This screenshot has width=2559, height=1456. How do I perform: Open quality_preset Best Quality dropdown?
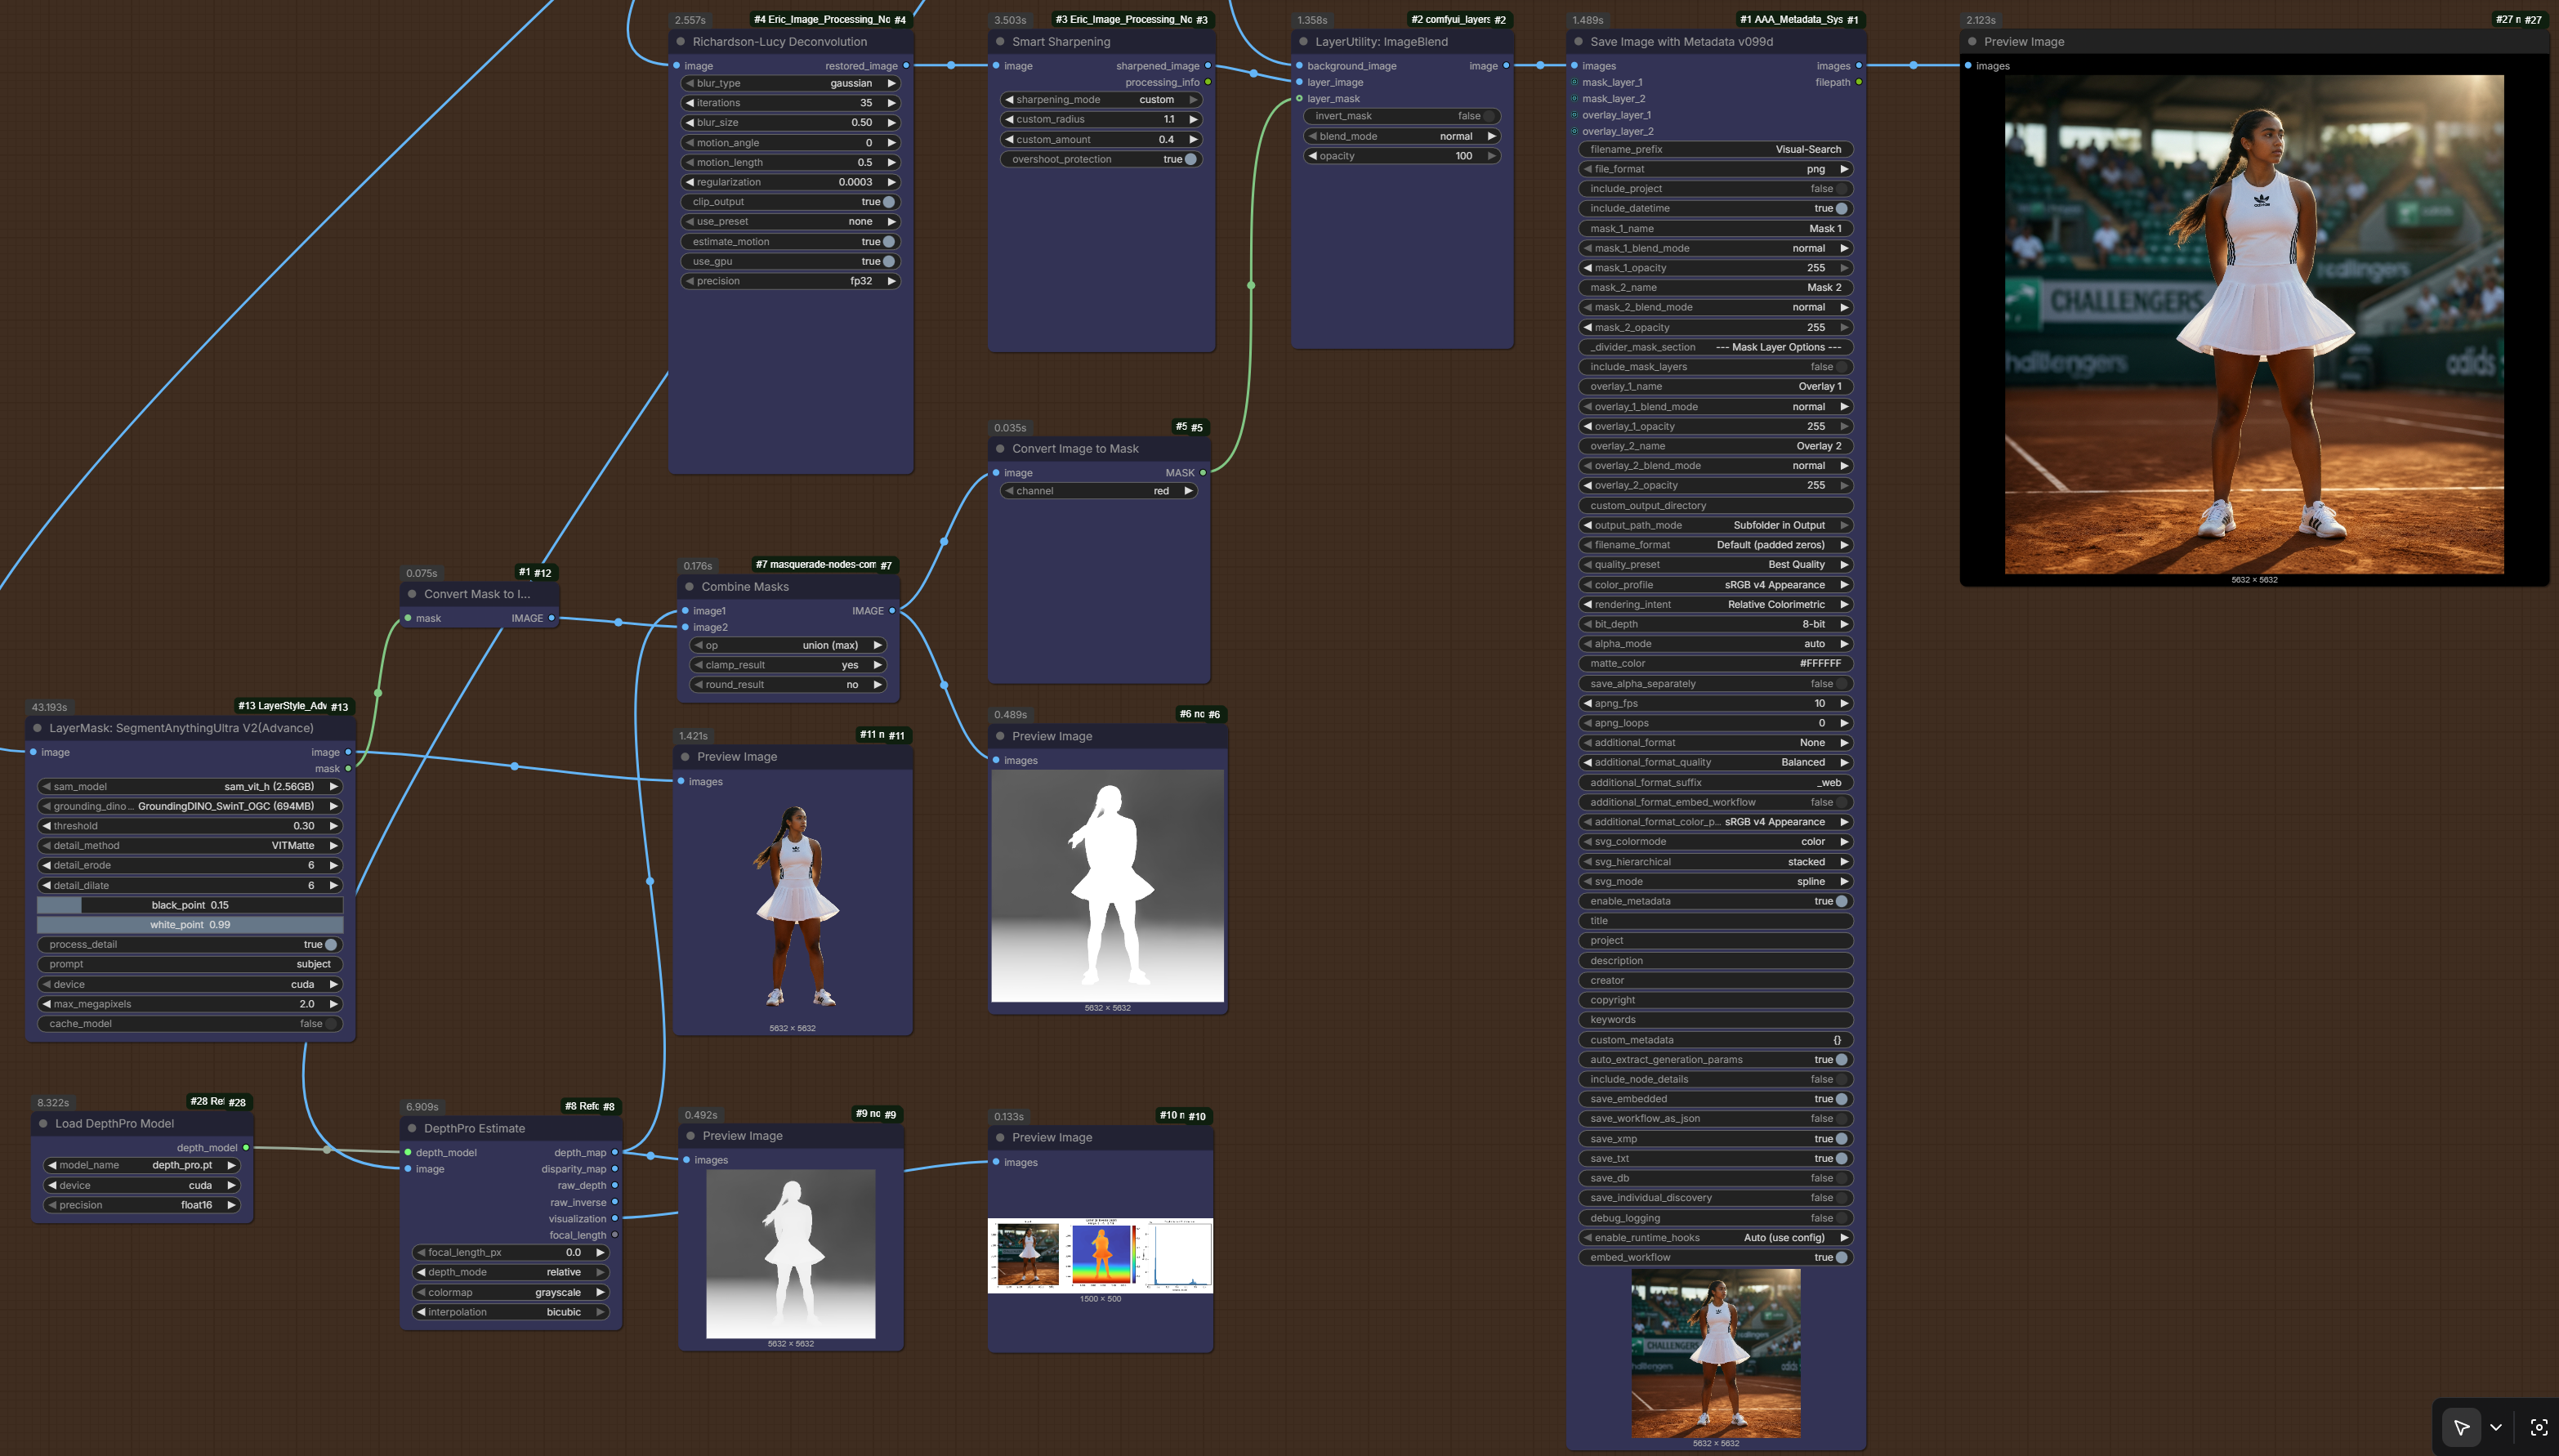(1715, 564)
